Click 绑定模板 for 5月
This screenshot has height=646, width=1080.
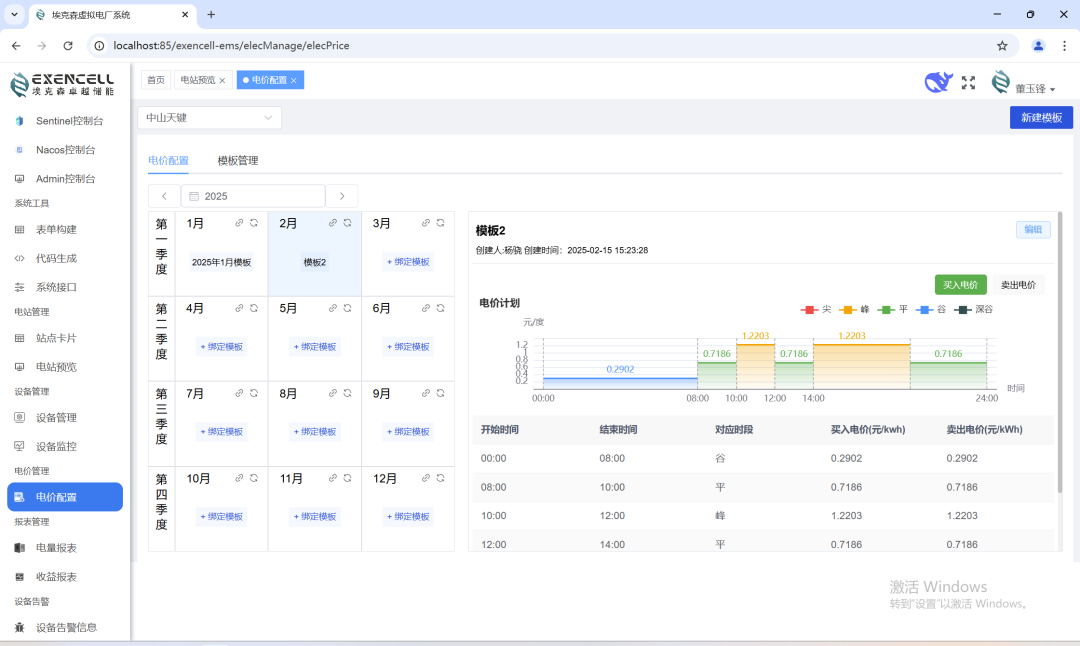315,347
